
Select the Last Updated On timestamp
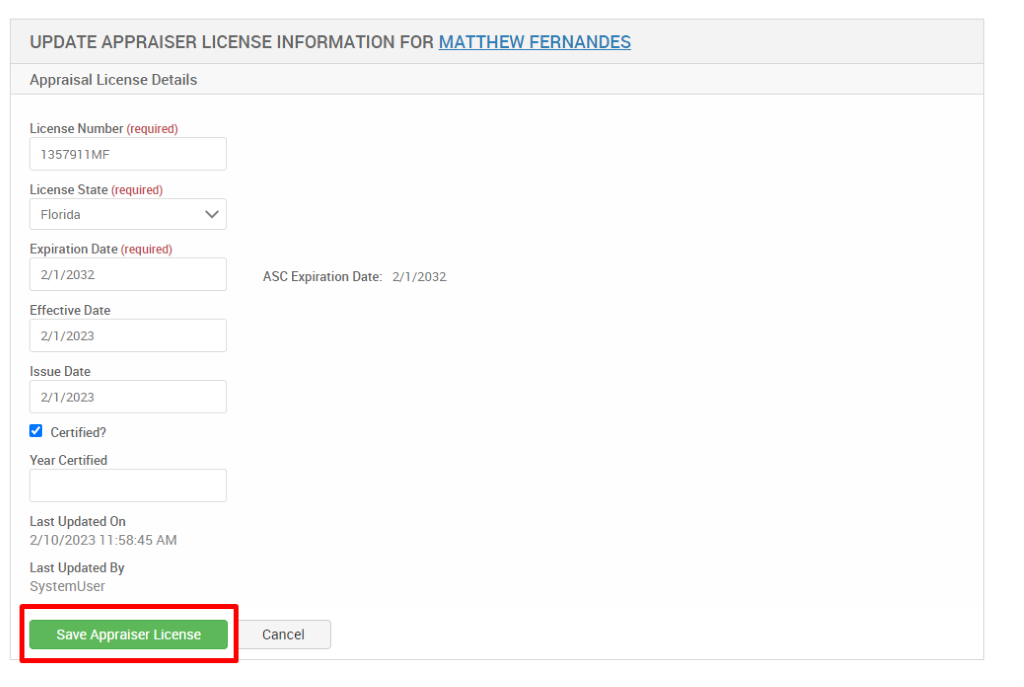(x=105, y=540)
